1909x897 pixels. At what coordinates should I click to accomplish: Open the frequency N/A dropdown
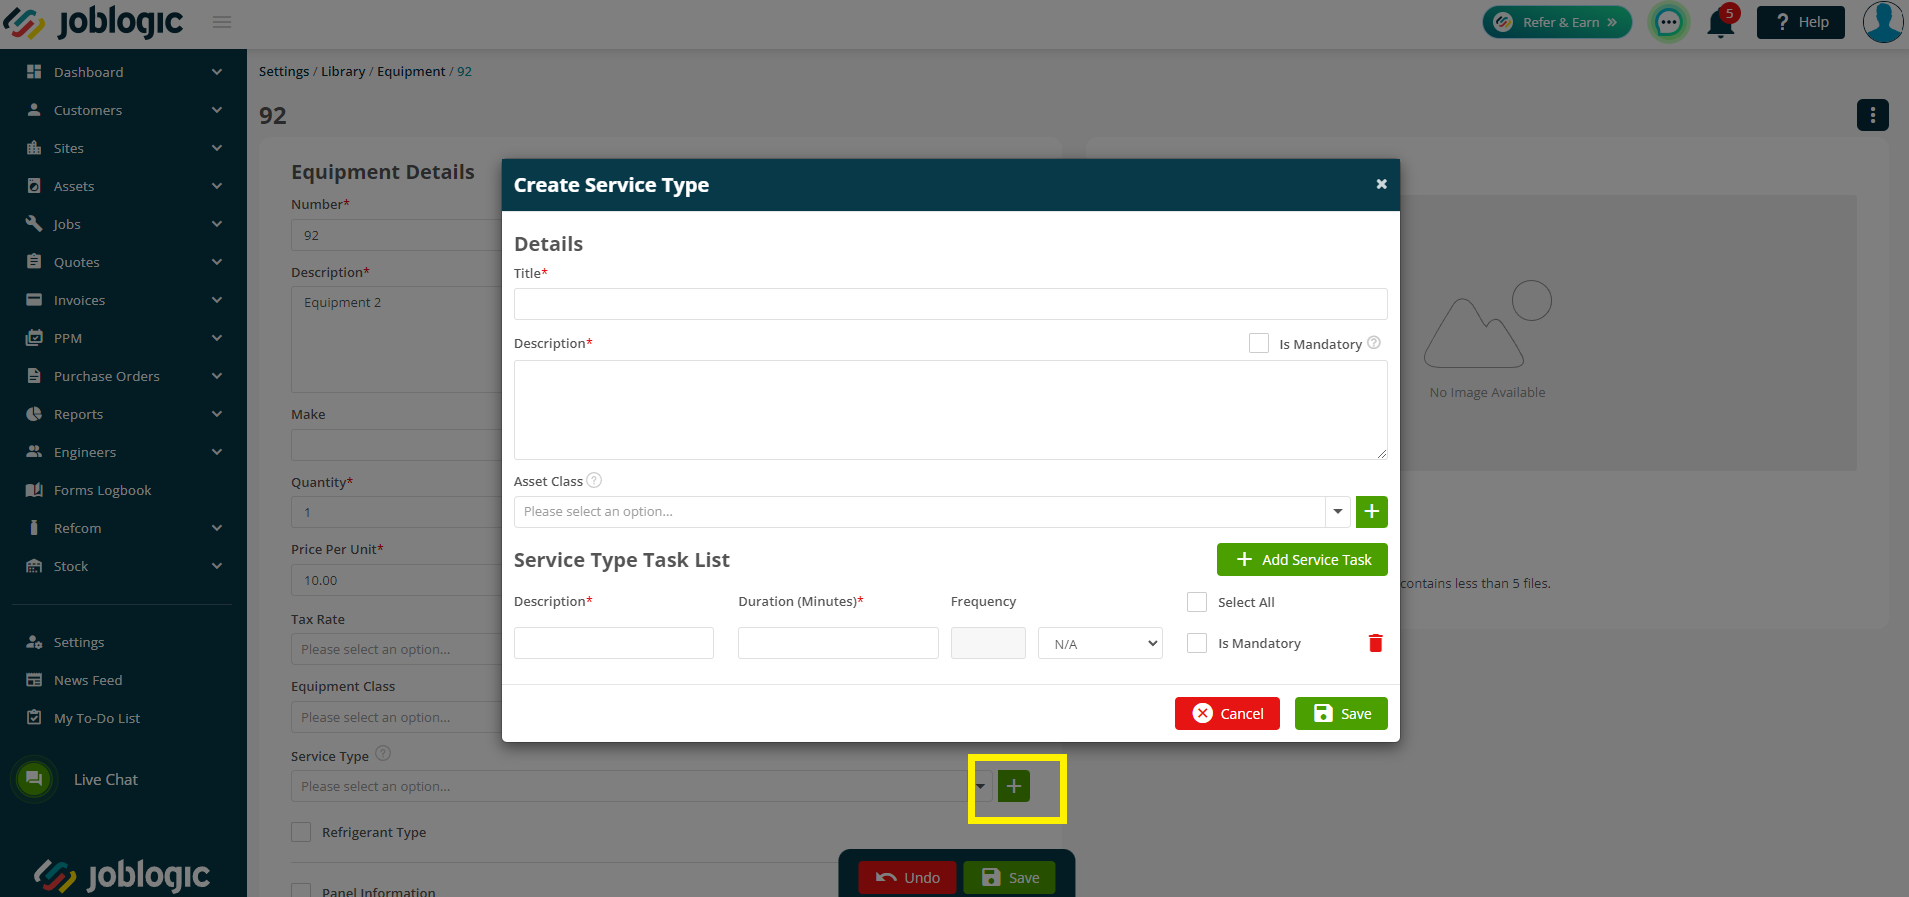(1100, 643)
